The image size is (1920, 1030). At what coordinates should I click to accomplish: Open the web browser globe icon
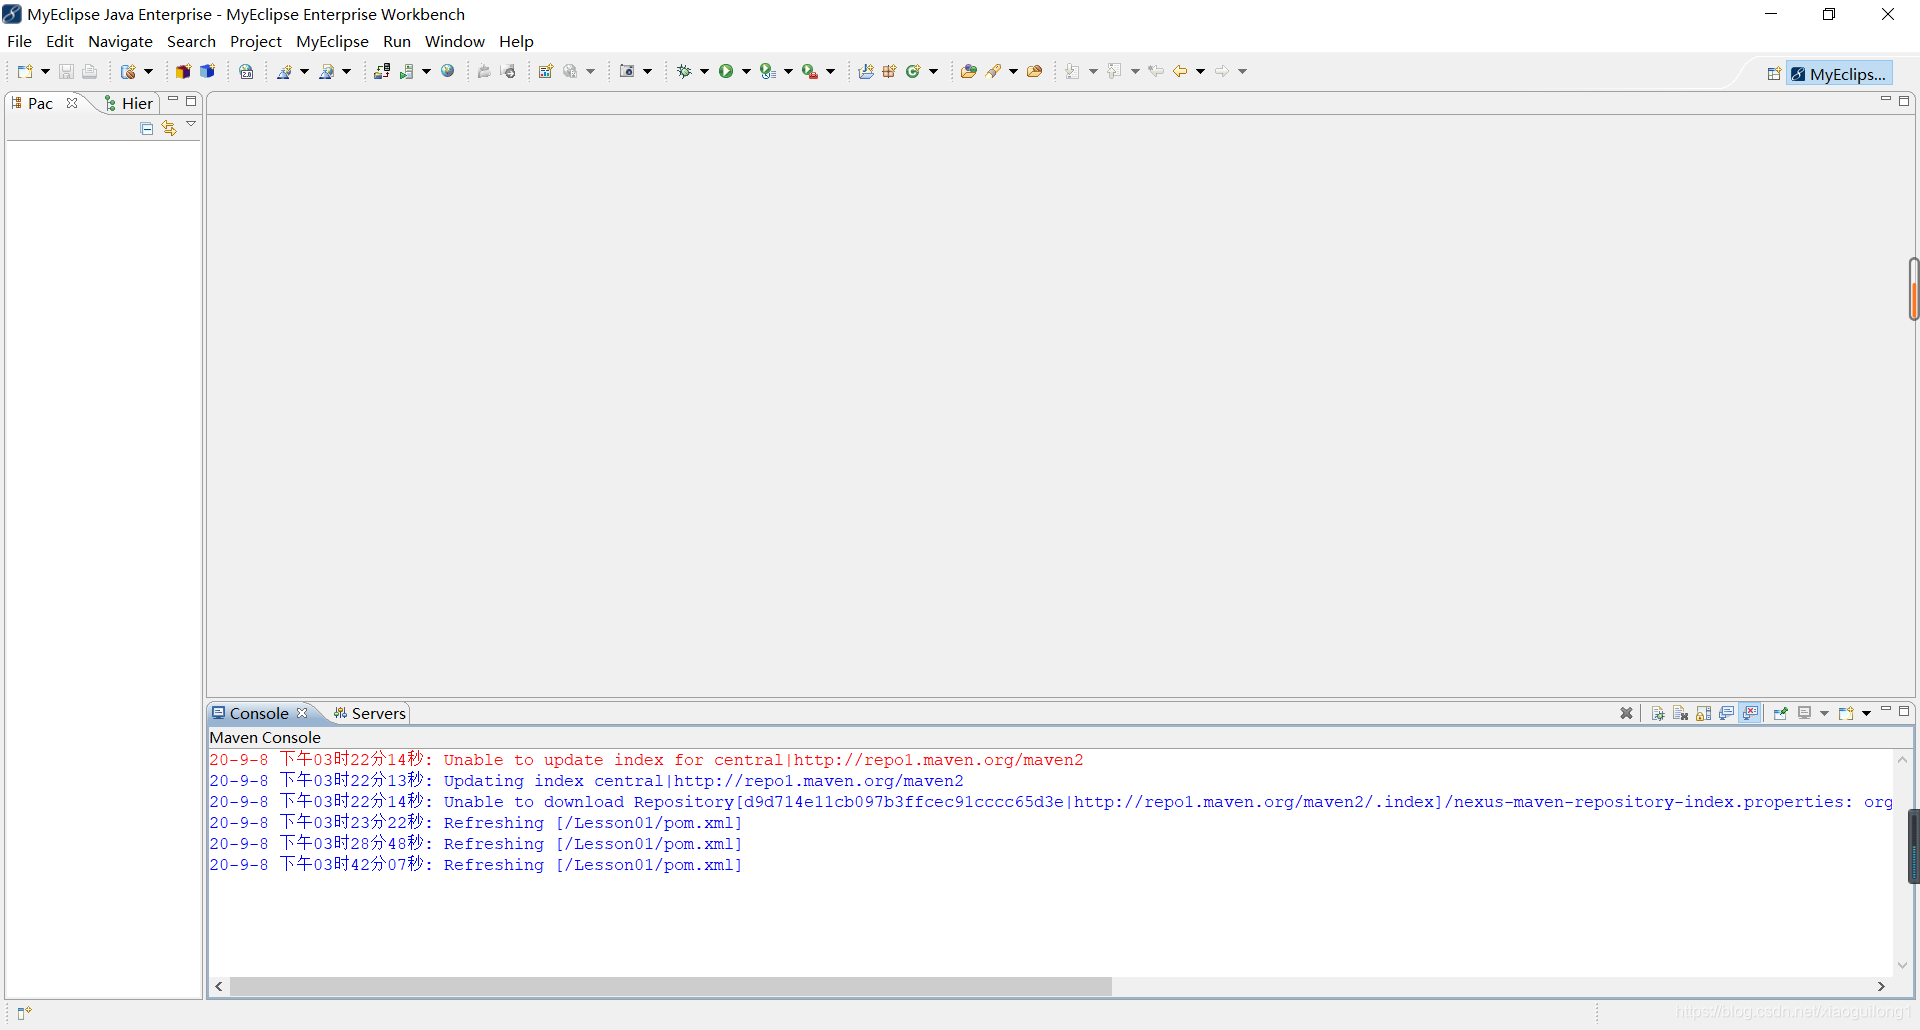pyautogui.click(x=448, y=71)
